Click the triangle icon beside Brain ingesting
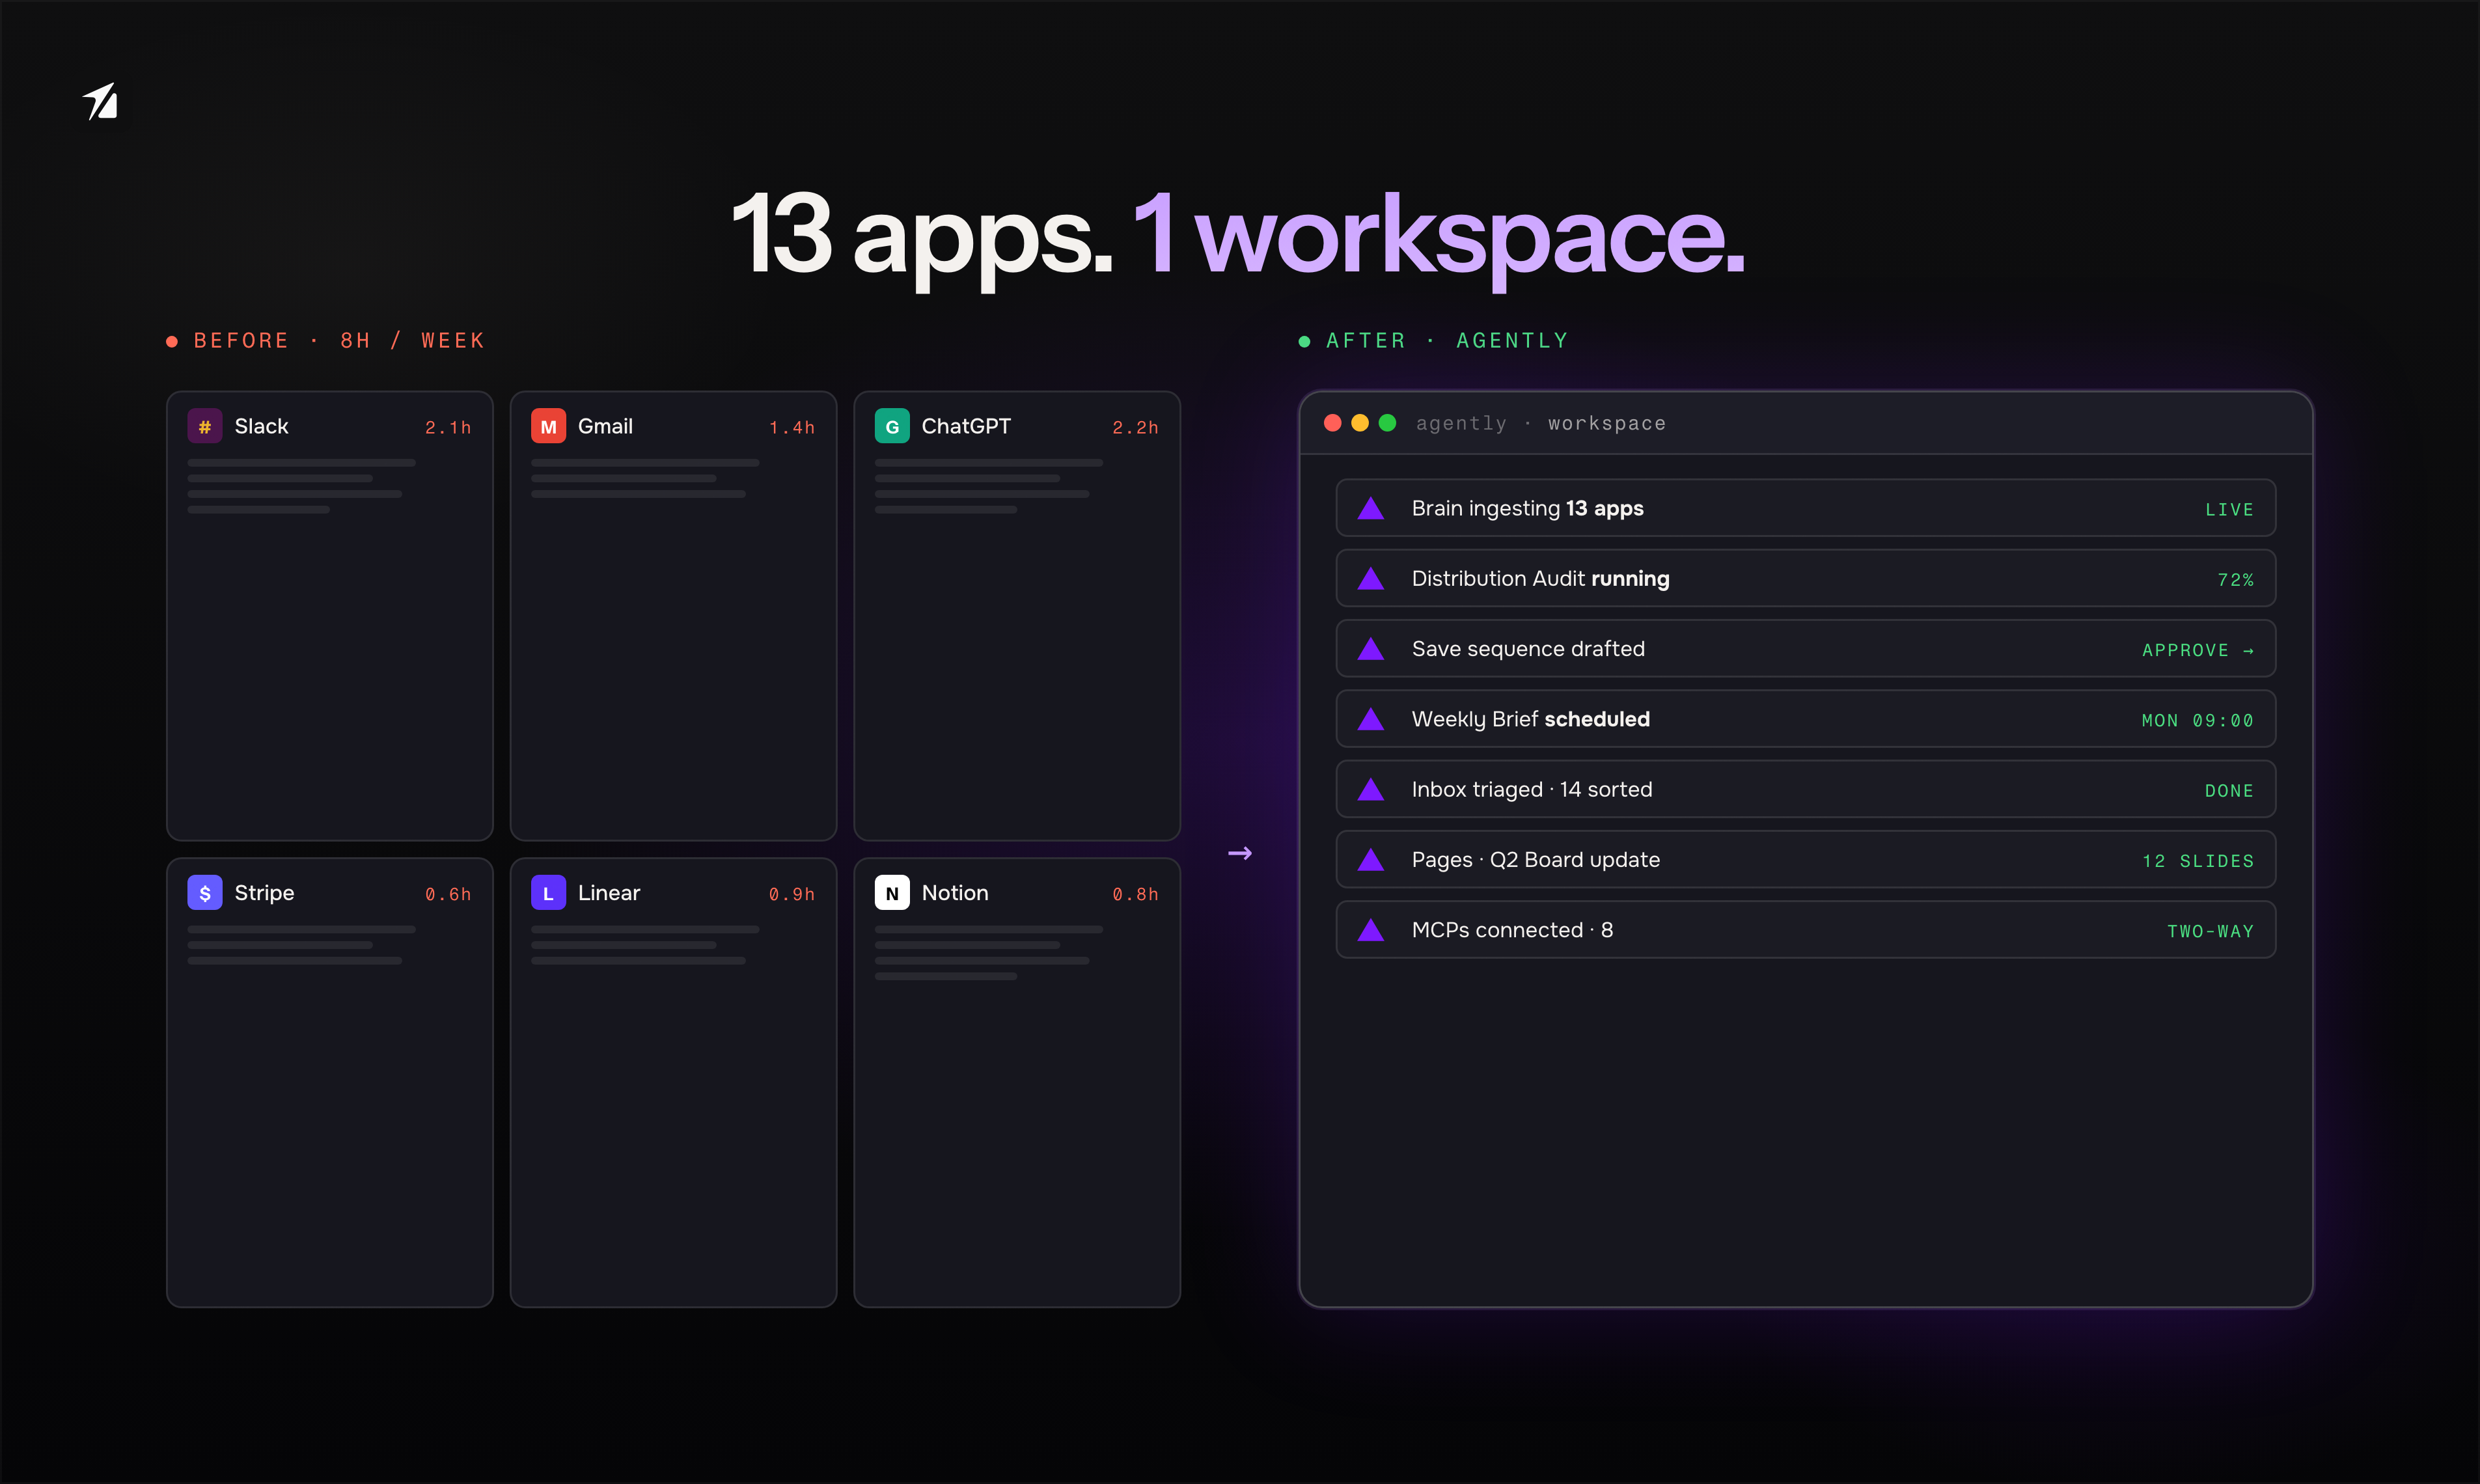 pyautogui.click(x=1371, y=508)
